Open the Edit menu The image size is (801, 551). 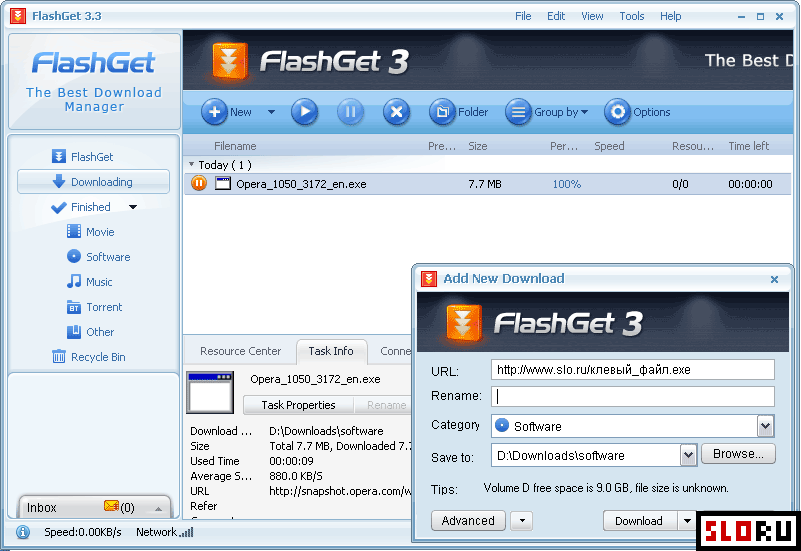556,16
